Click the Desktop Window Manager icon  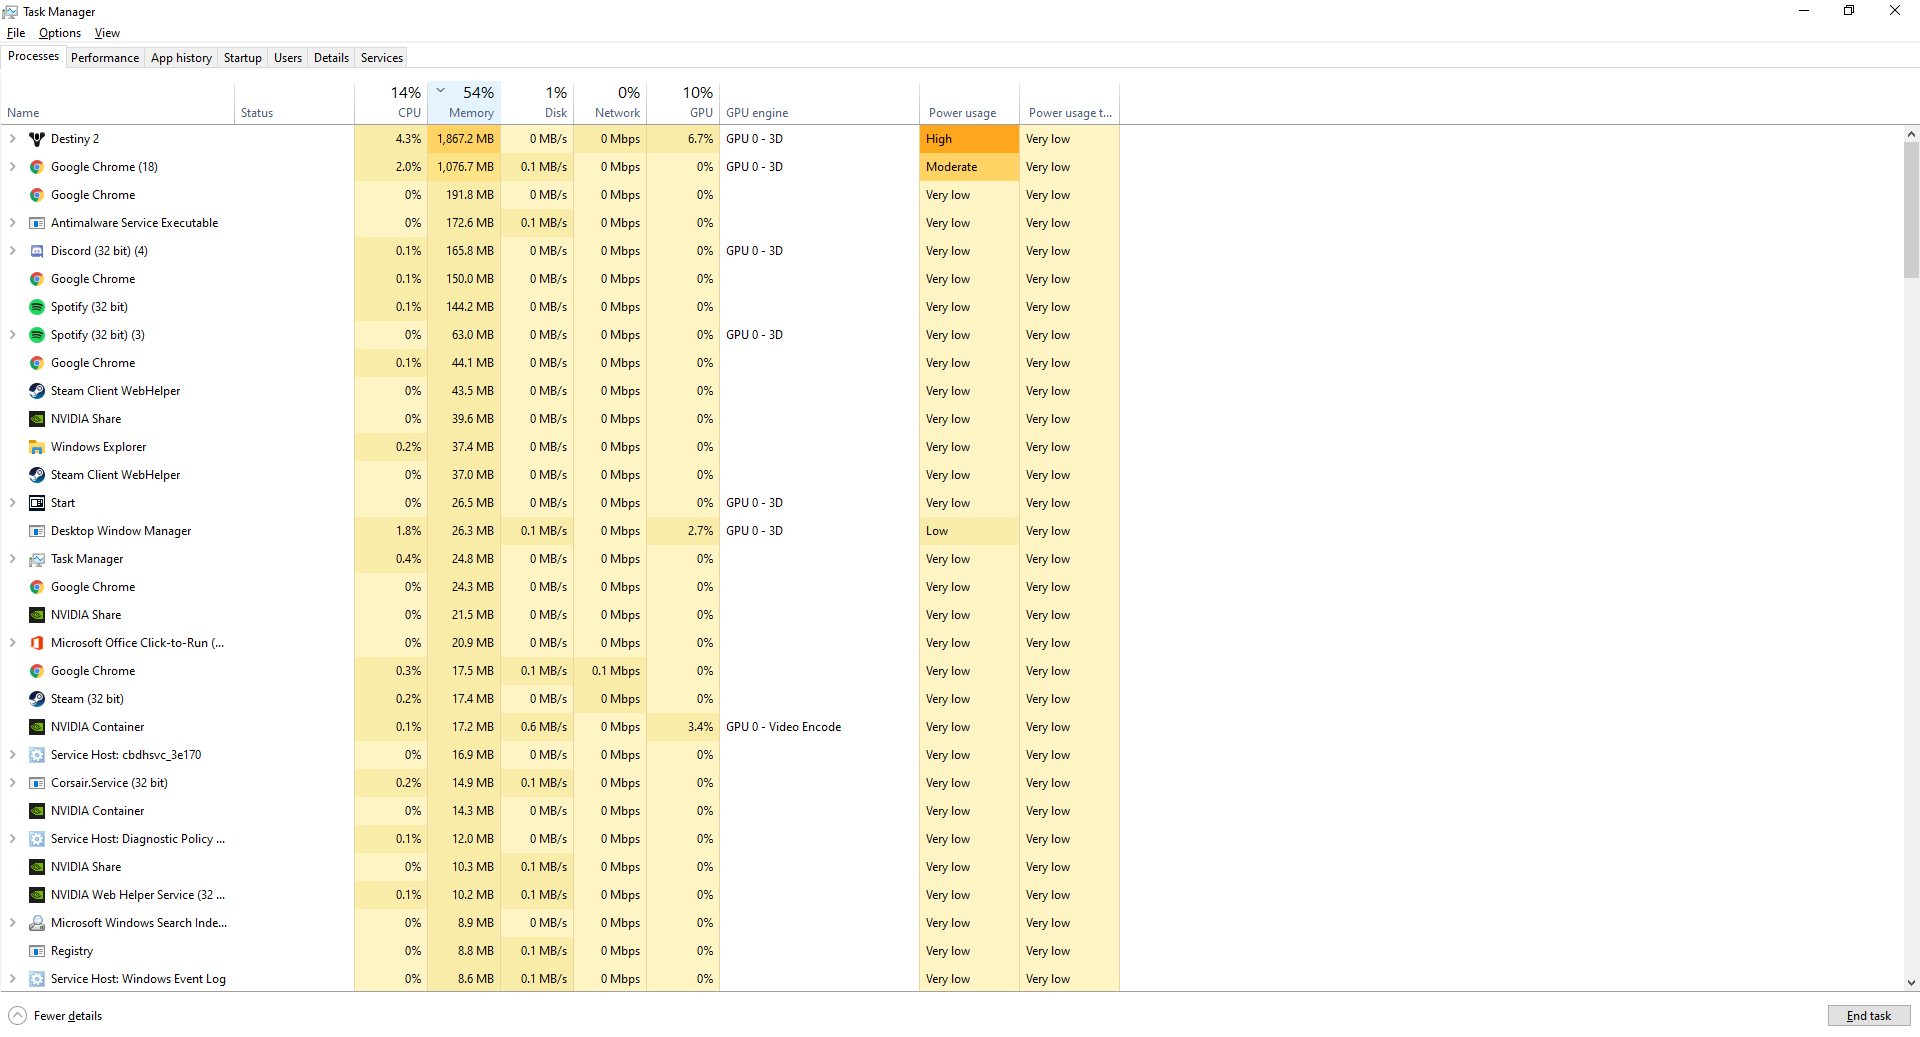(x=37, y=531)
